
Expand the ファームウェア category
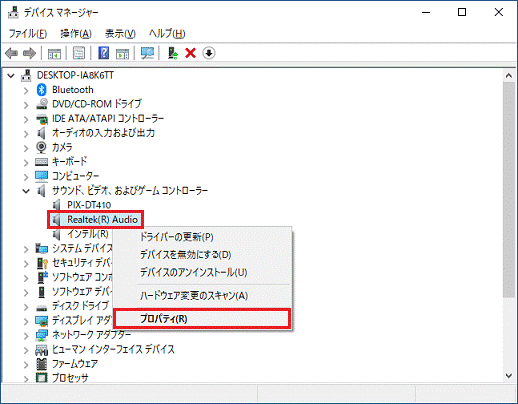pyautogui.click(x=26, y=364)
